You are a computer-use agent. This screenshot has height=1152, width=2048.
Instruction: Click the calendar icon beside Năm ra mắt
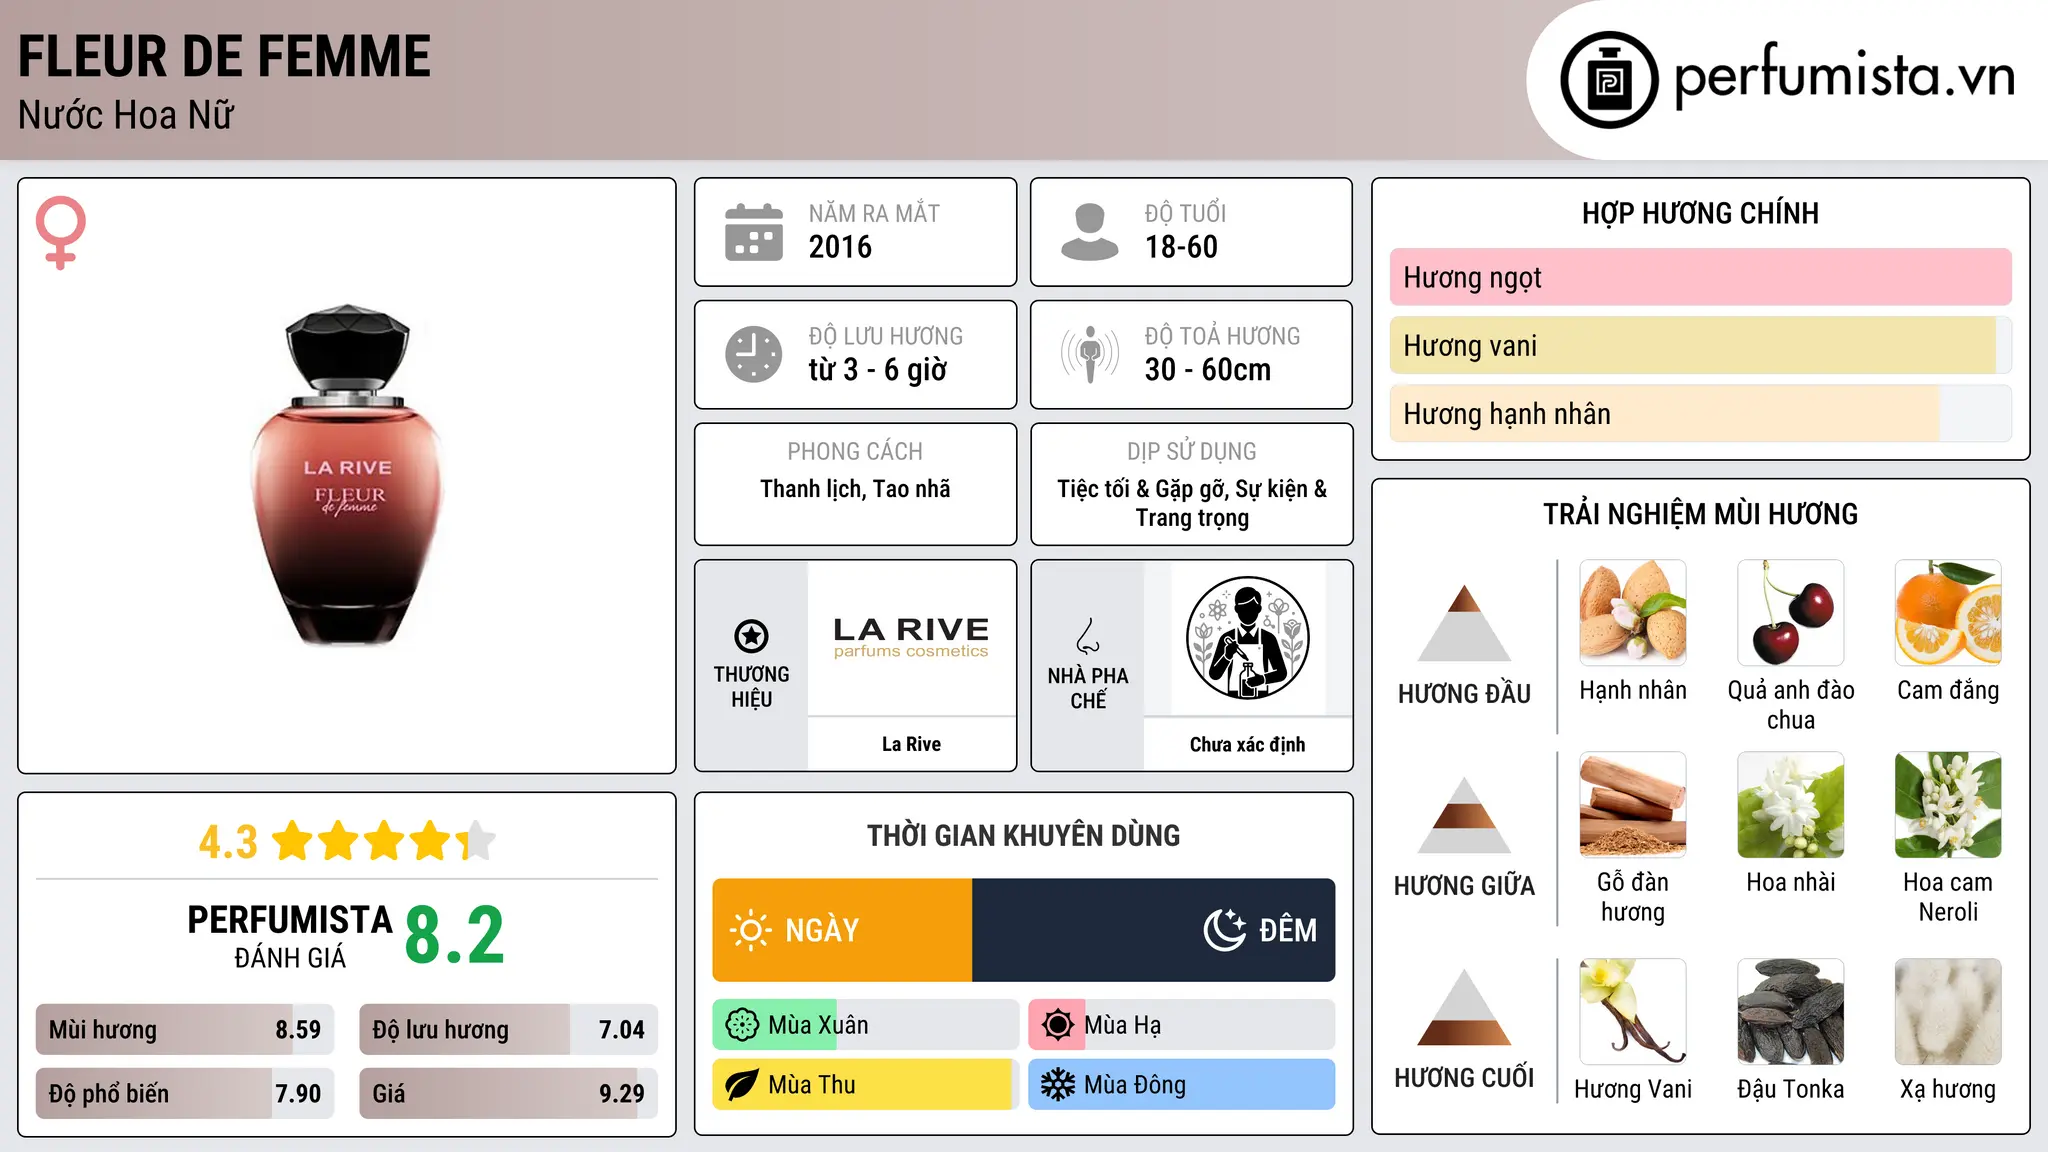pyautogui.click(x=754, y=232)
